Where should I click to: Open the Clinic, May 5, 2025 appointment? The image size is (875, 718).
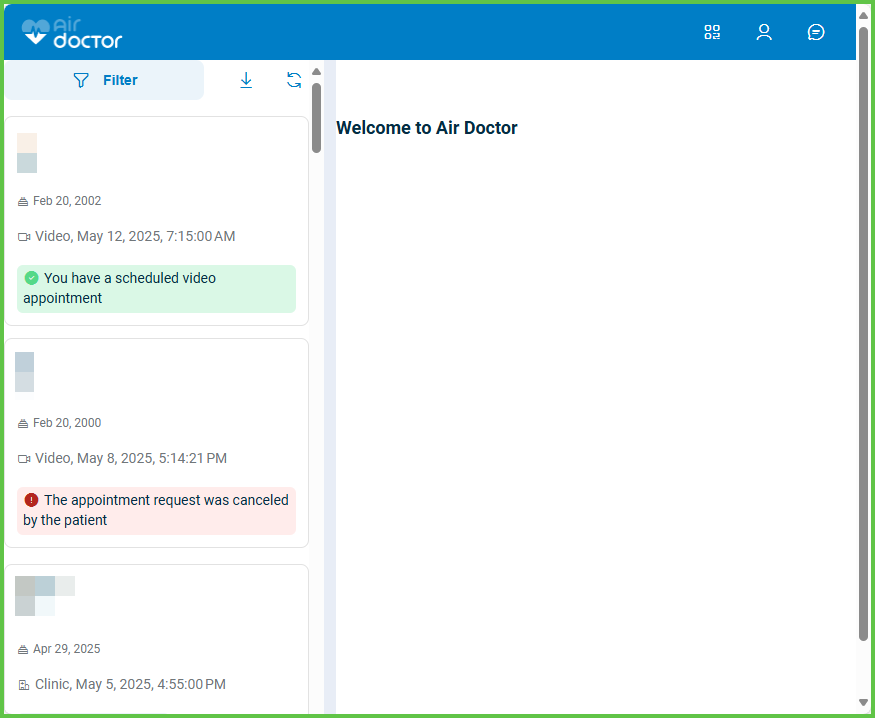pyautogui.click(x=130, y=685)
